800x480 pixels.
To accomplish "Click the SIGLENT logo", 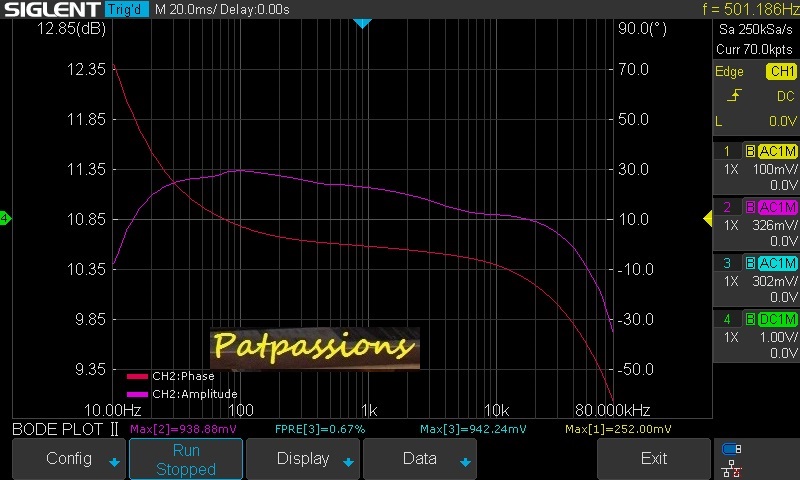I will click(50, 9).
